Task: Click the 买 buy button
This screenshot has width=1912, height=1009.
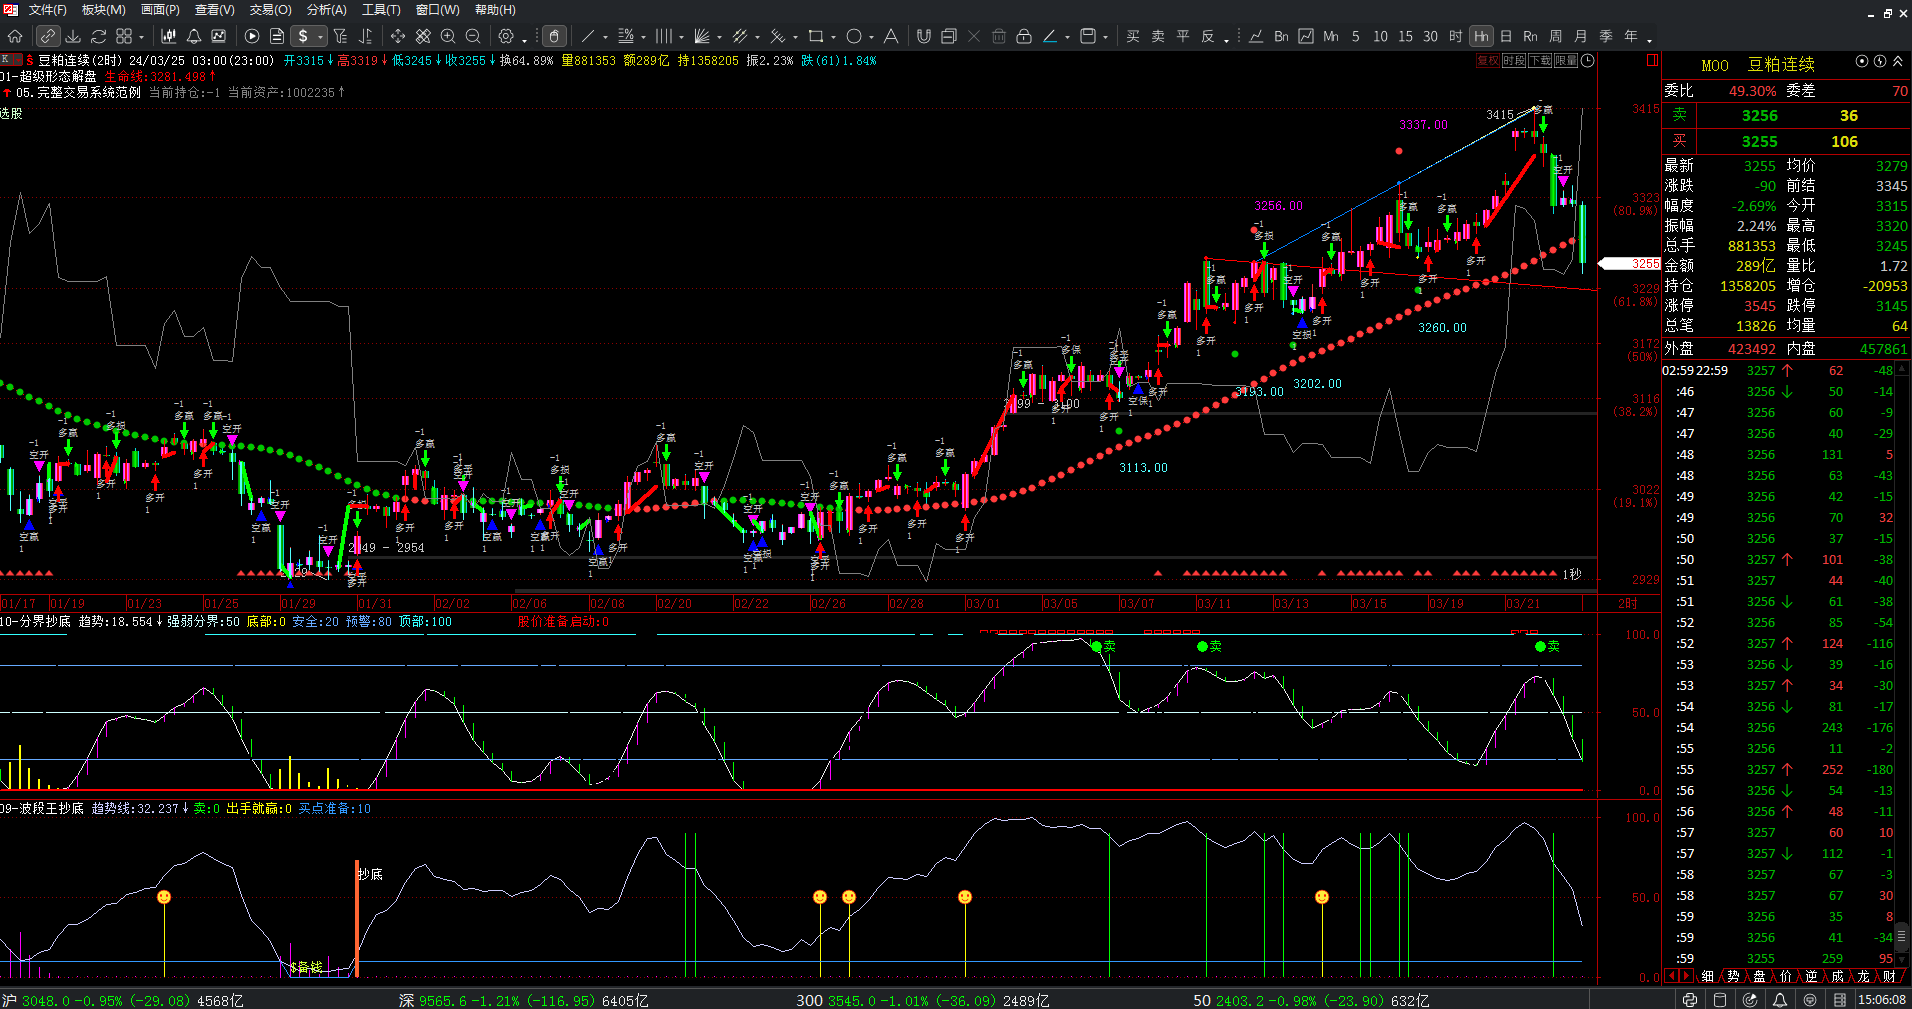Action: [x=1132, y=36]
